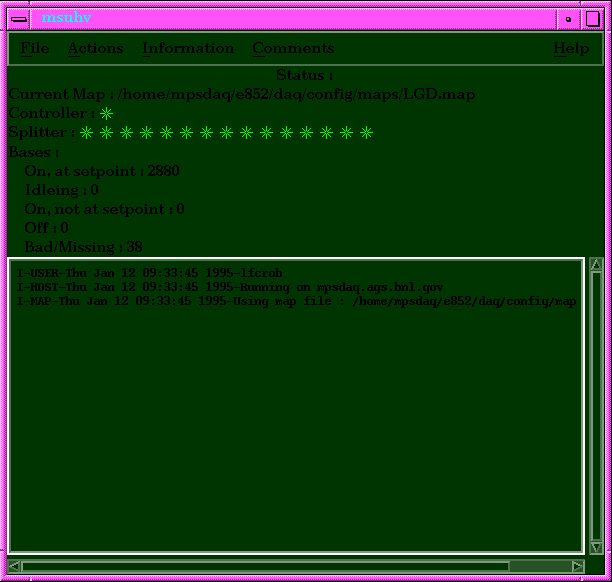Image resolution: width=612 pixels, height=582 pixels.
Task: Open the Actions menu
Action: point(95,48)
